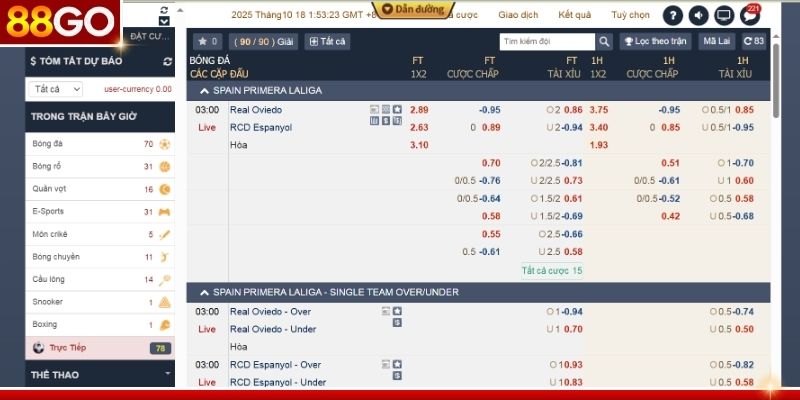Select 1H 1X2 odds 3.40 for RCD Espanyol
This screenshot has height=400, width=800.
click(x=598, y=128)
